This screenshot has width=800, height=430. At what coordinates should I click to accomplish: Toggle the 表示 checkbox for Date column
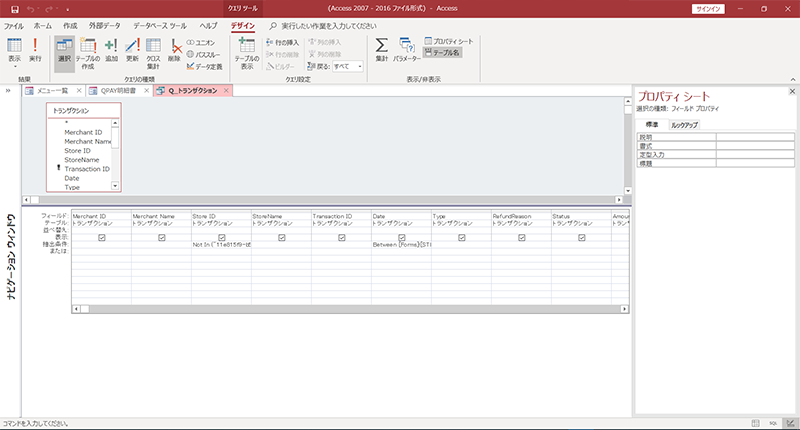pyautogui.click(x=401, y=237)
